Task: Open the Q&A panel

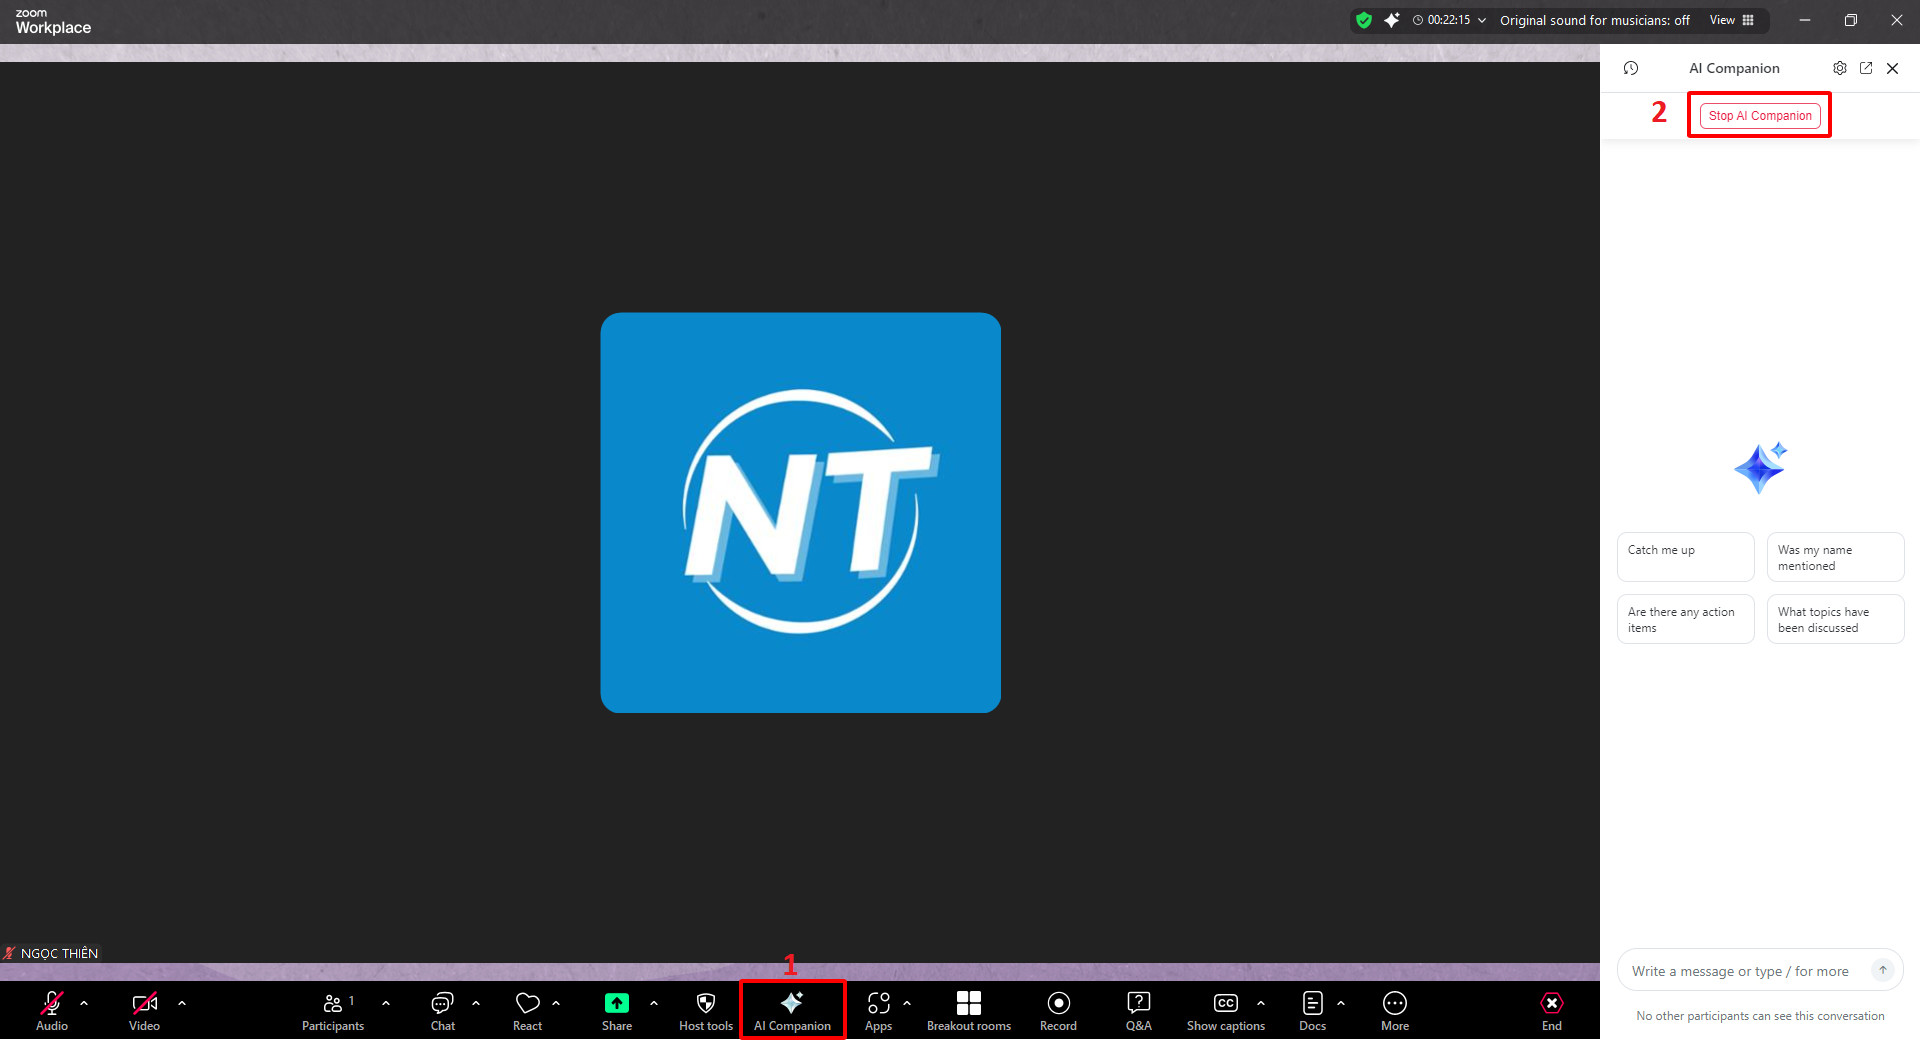Action: click(x=1138, y=1010)
